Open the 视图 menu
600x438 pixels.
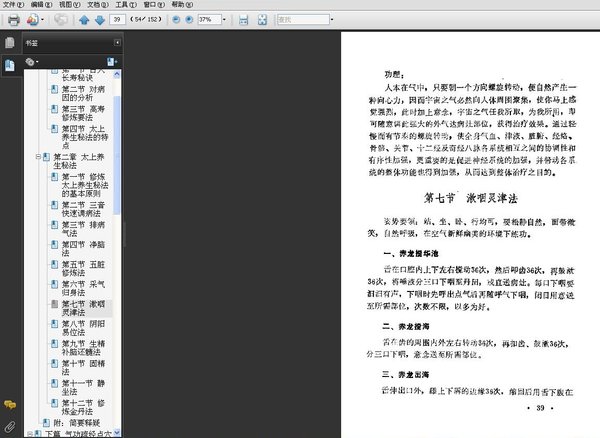pos(70,5)
